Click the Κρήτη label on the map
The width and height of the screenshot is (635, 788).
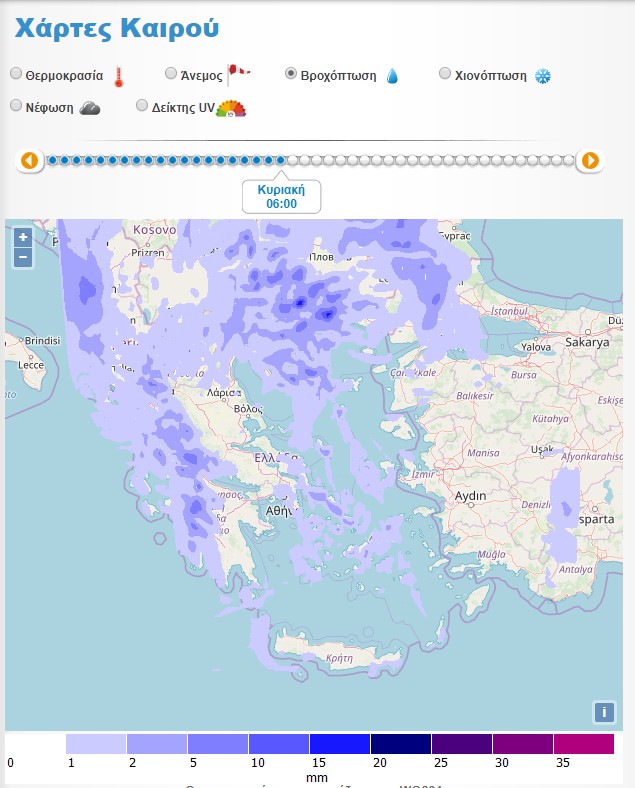tap(339, 658)
